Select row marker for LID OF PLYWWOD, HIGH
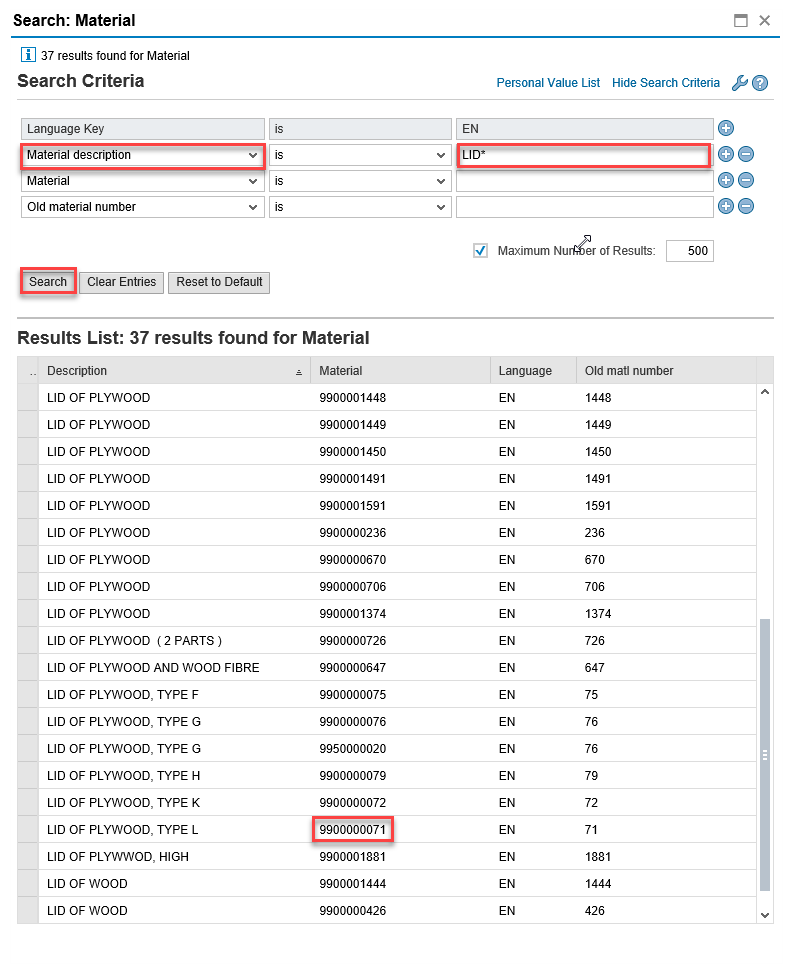788x971 pixels. [28, 856]
